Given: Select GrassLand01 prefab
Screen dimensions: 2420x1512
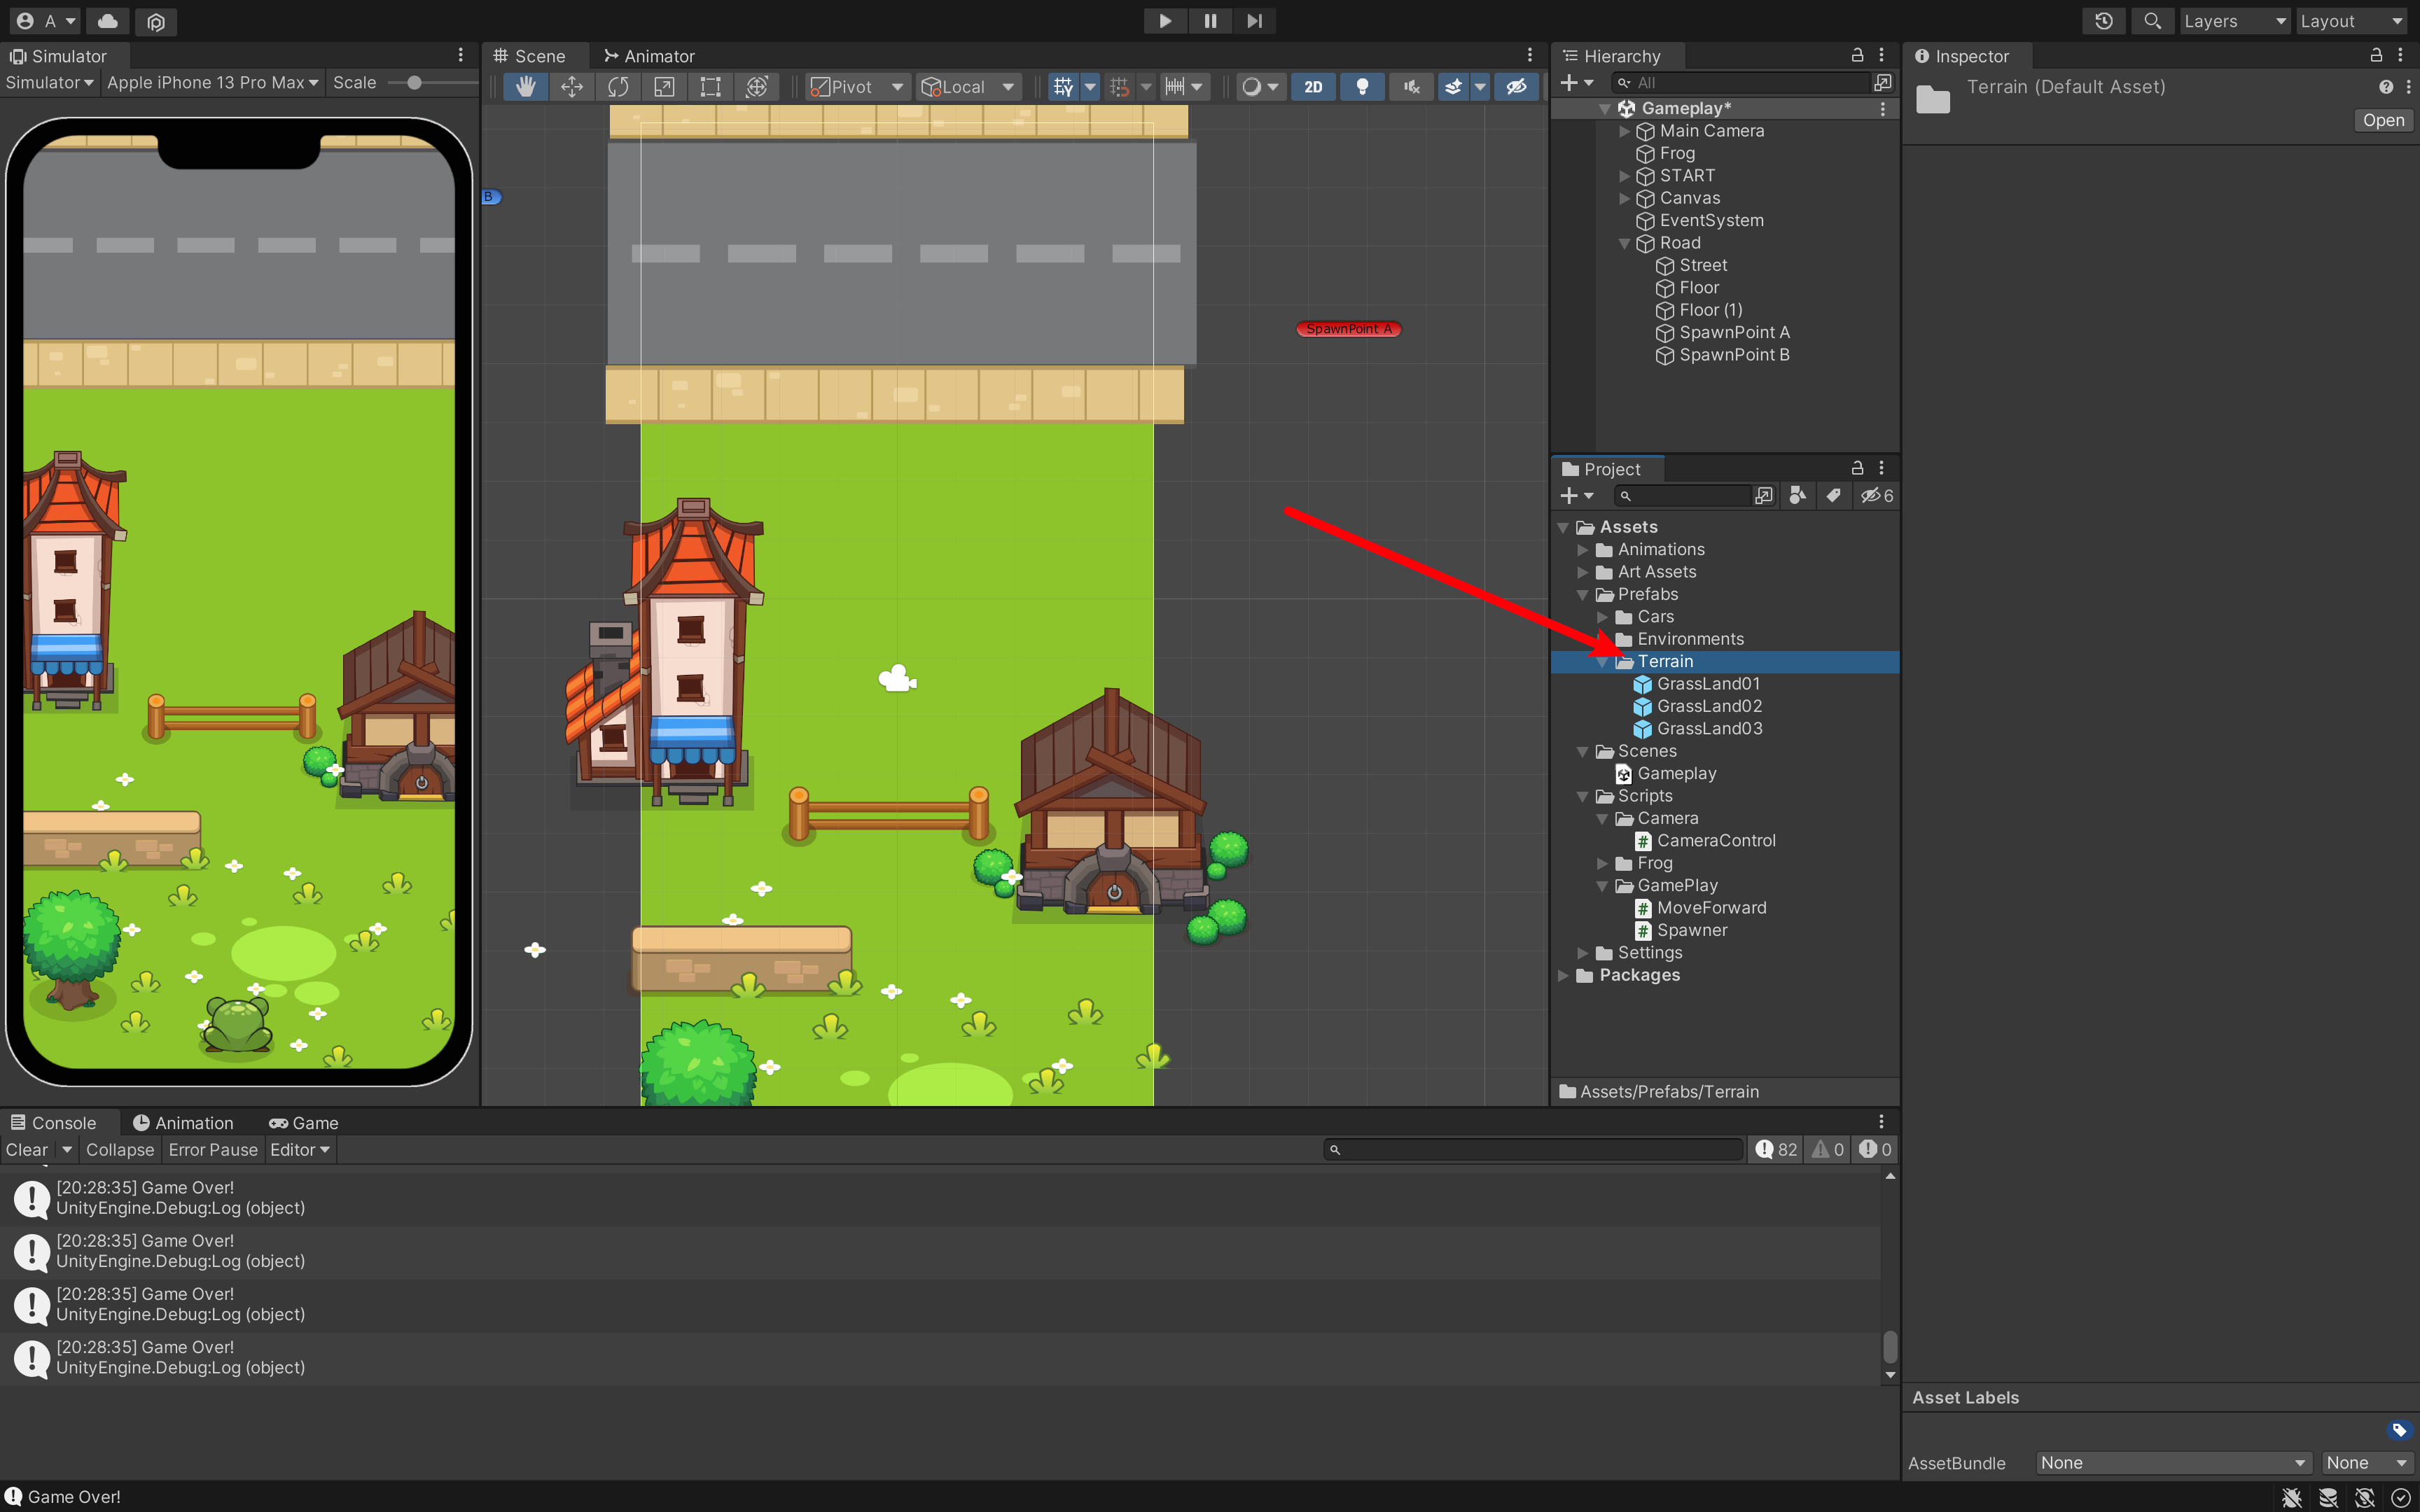Looking at the screenshot, I should pyautogui.click(x=1708, y=684).
